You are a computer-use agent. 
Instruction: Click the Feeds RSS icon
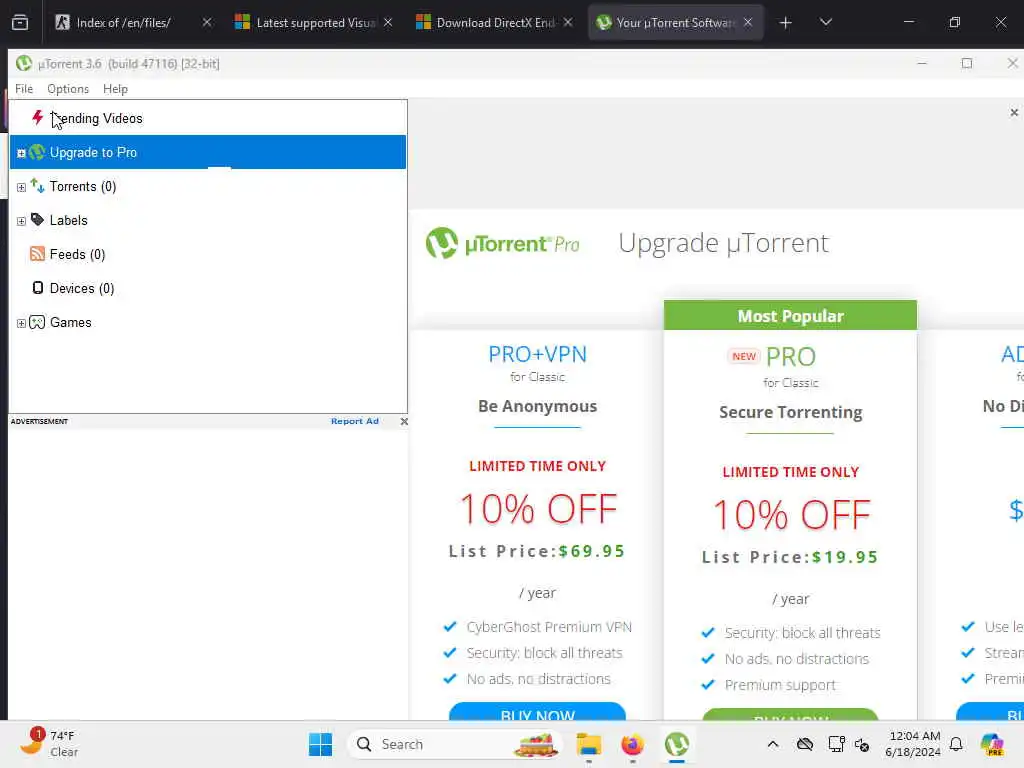click(x=37, y=254)
